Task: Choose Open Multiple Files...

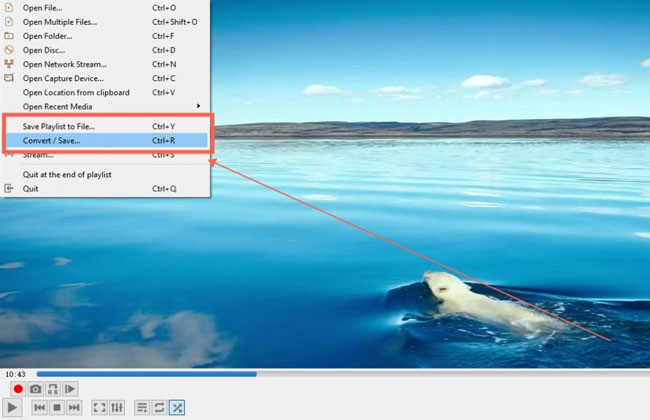Action: (x=105, y=22)
